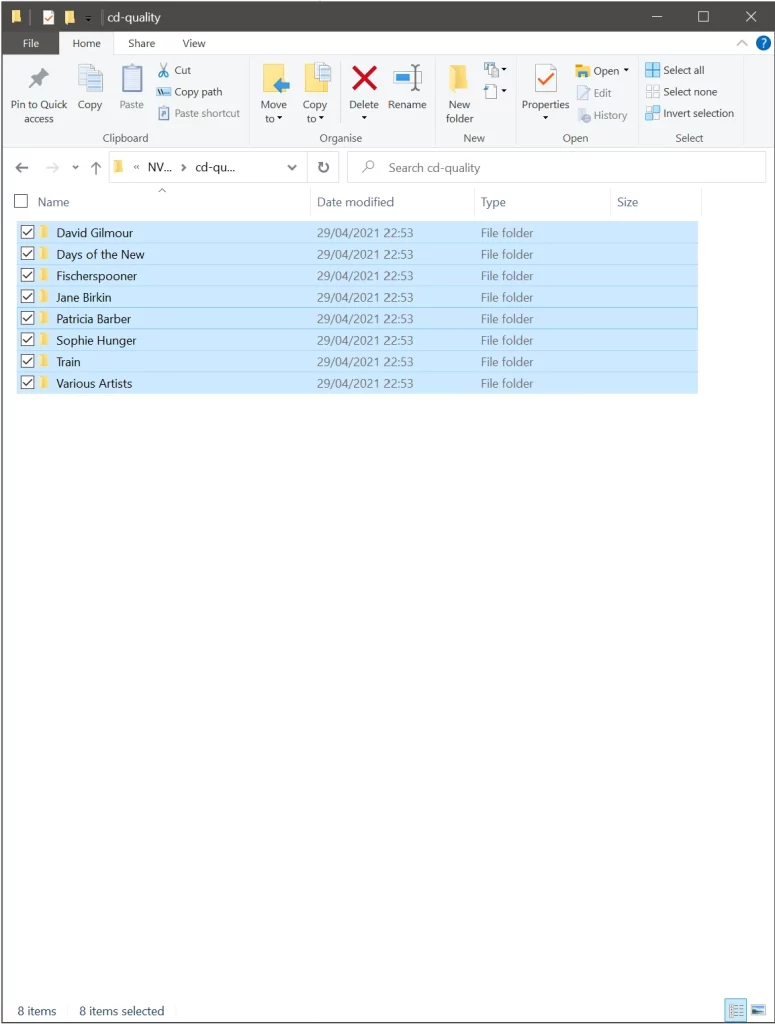Click the NV... breadcrumb segment
The image size is (775, 1024).
[x=159, y=167]
